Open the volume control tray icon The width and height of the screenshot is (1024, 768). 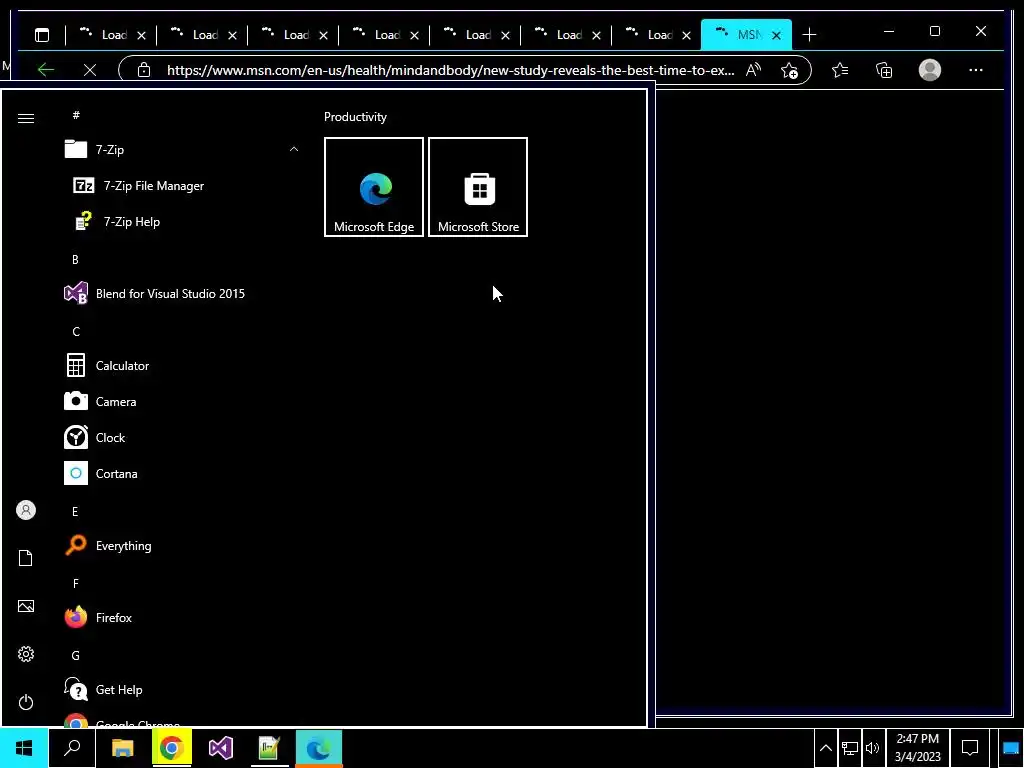click(872, 748)
